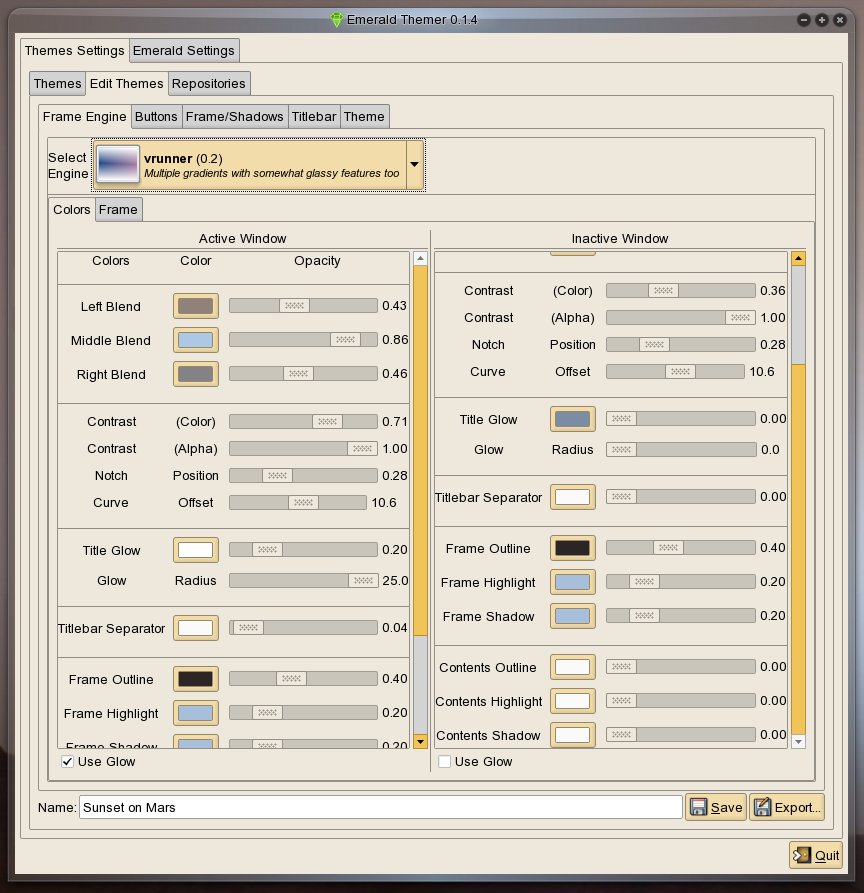Click Active Glow Radius slider
This screenshot has height=893, width=864.
[x=303, y=580]
